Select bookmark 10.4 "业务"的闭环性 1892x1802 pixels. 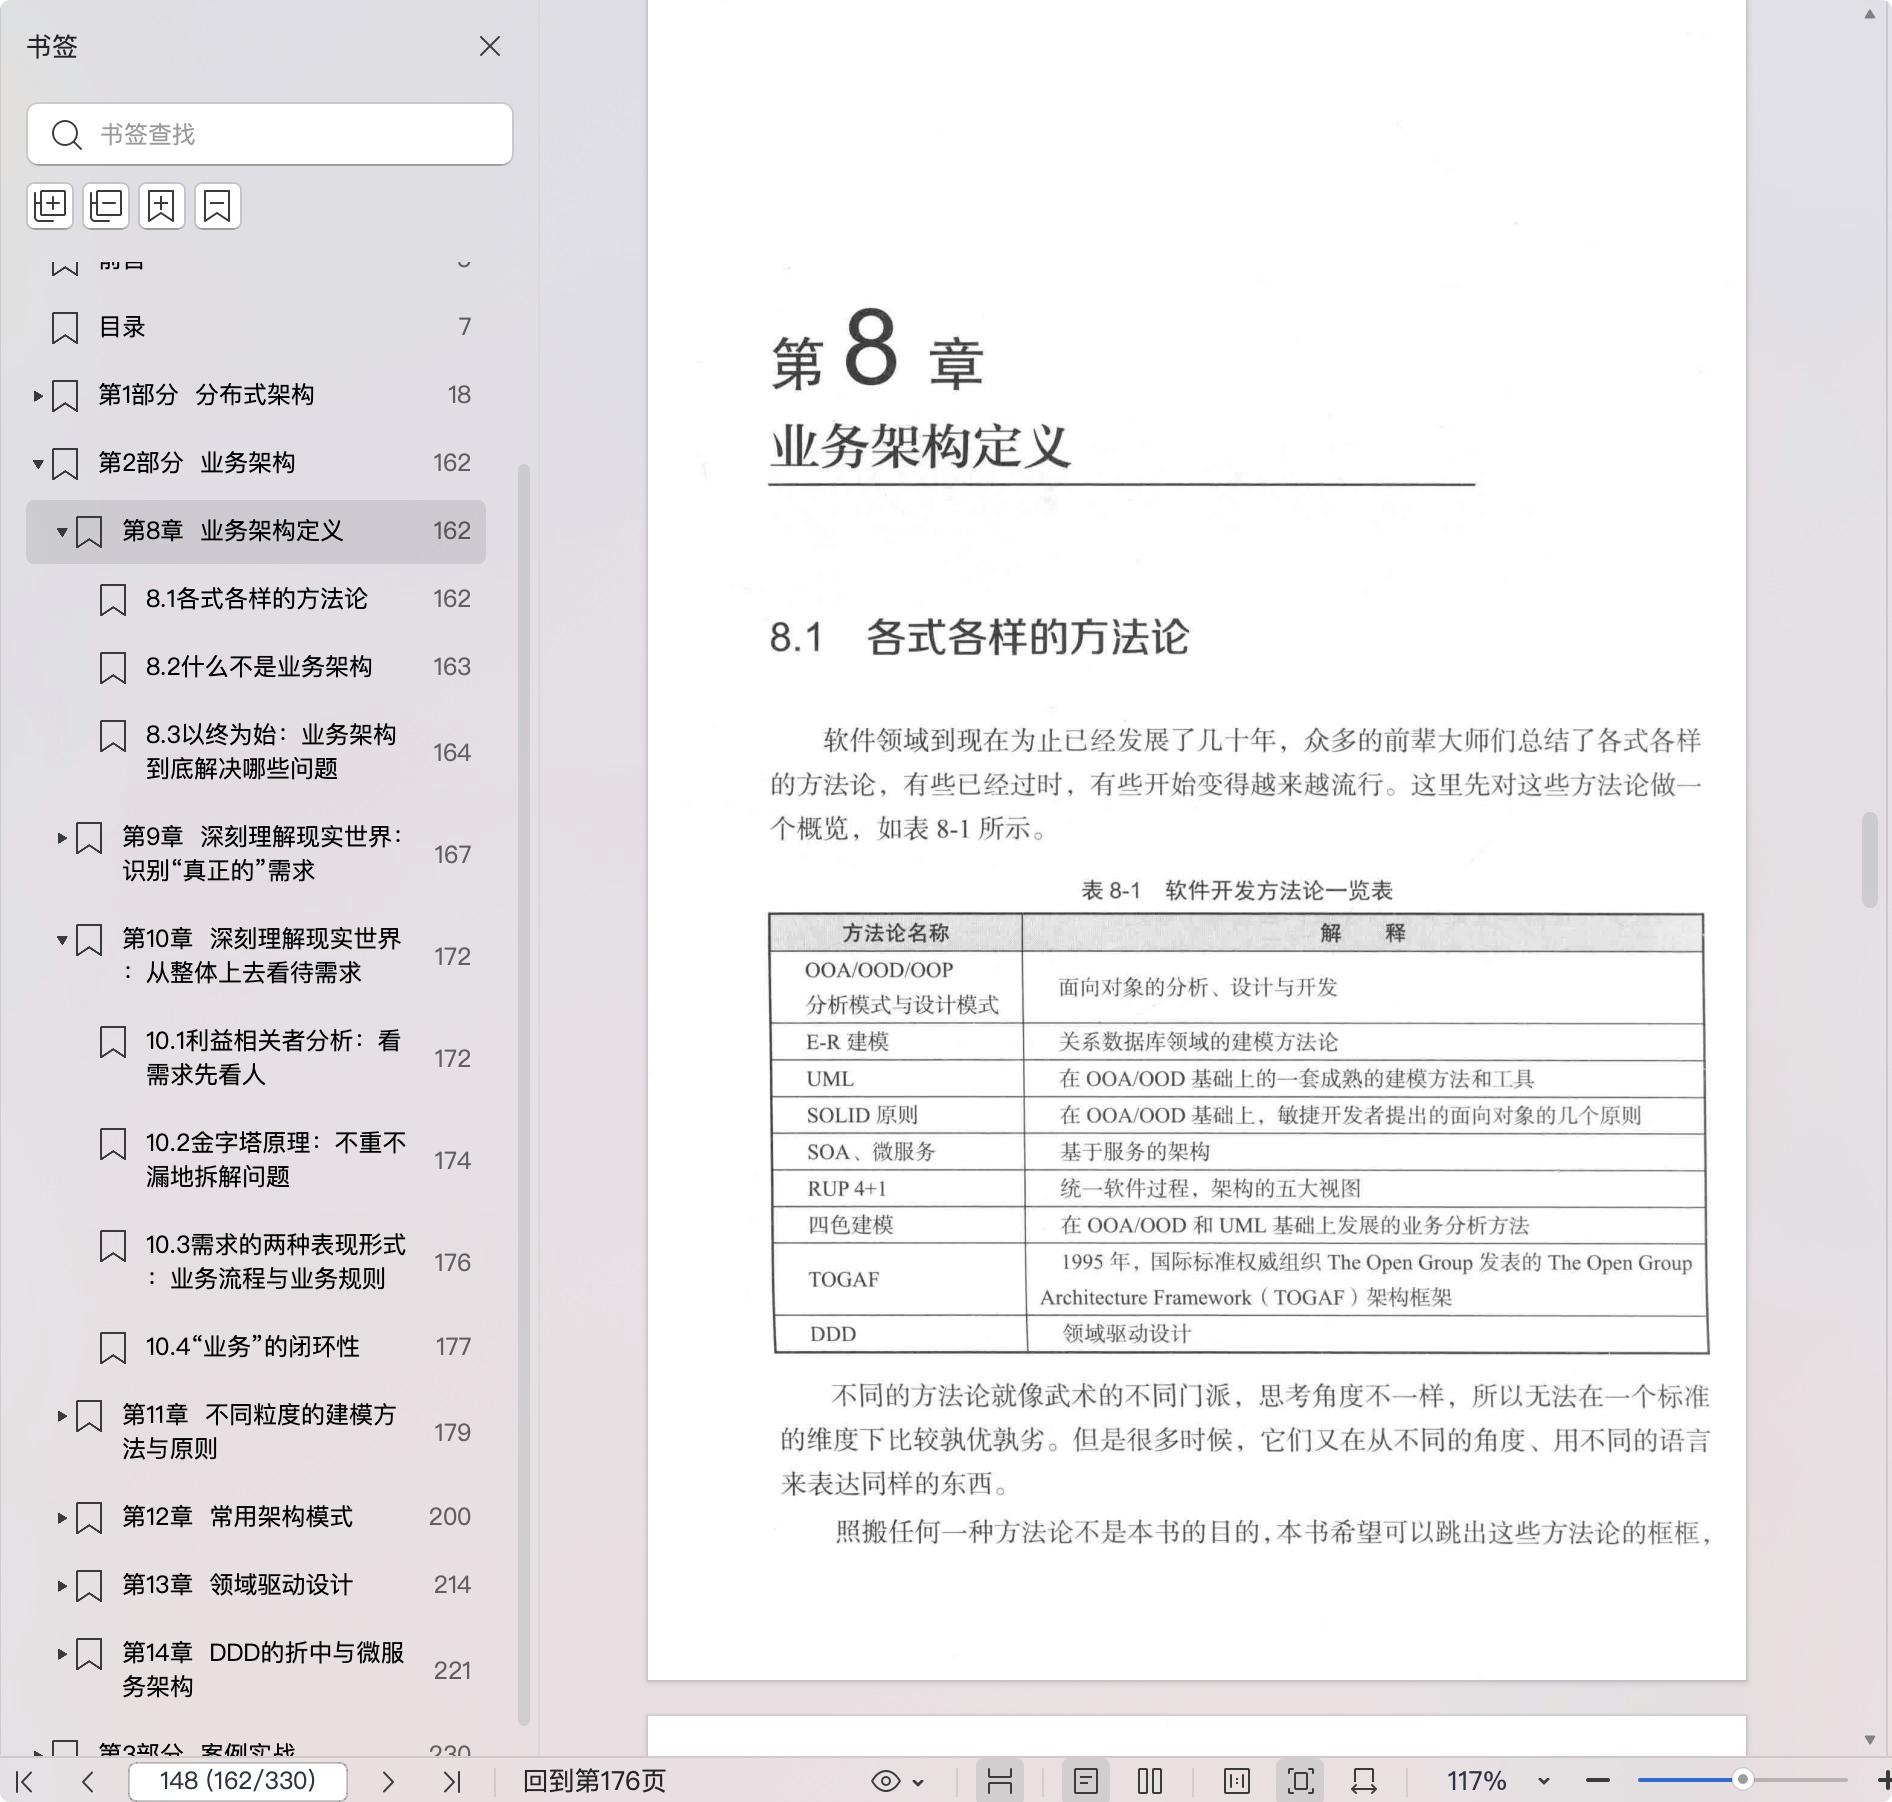pos(252,1347)
